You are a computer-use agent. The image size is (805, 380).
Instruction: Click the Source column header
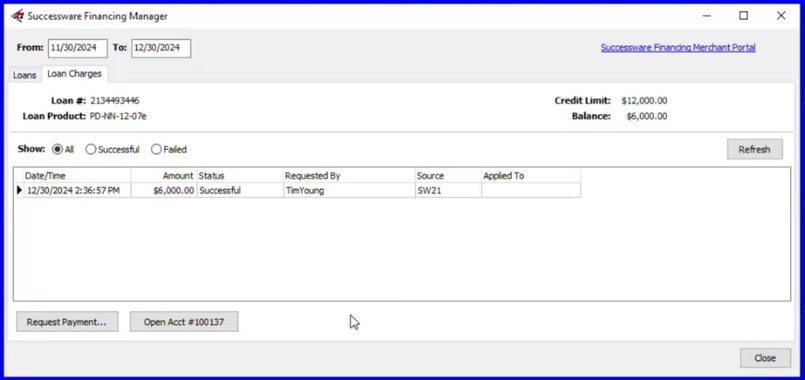pos(448,176)
